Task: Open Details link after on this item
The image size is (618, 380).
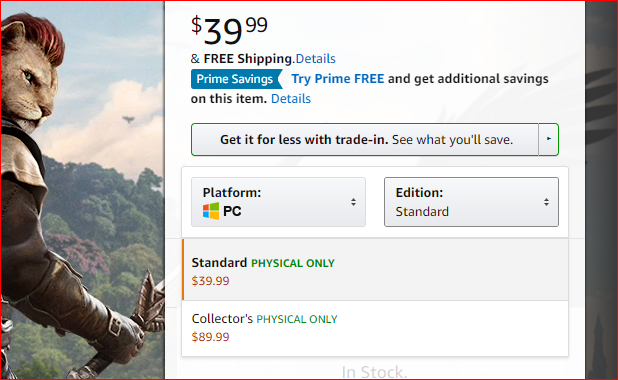Action: coord(291,99)
